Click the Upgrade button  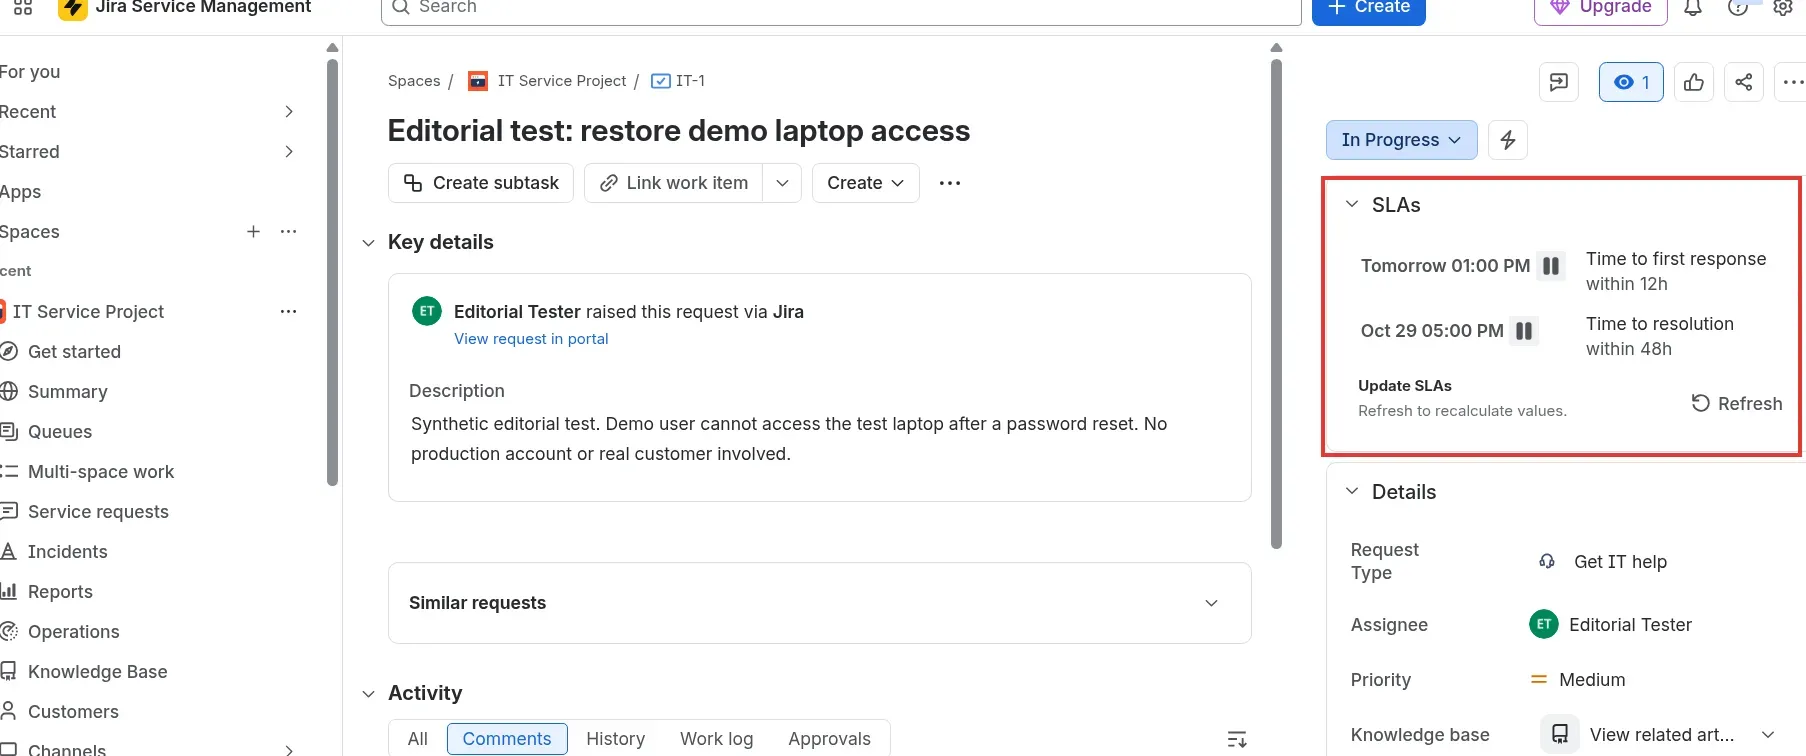click(1601, 8)
